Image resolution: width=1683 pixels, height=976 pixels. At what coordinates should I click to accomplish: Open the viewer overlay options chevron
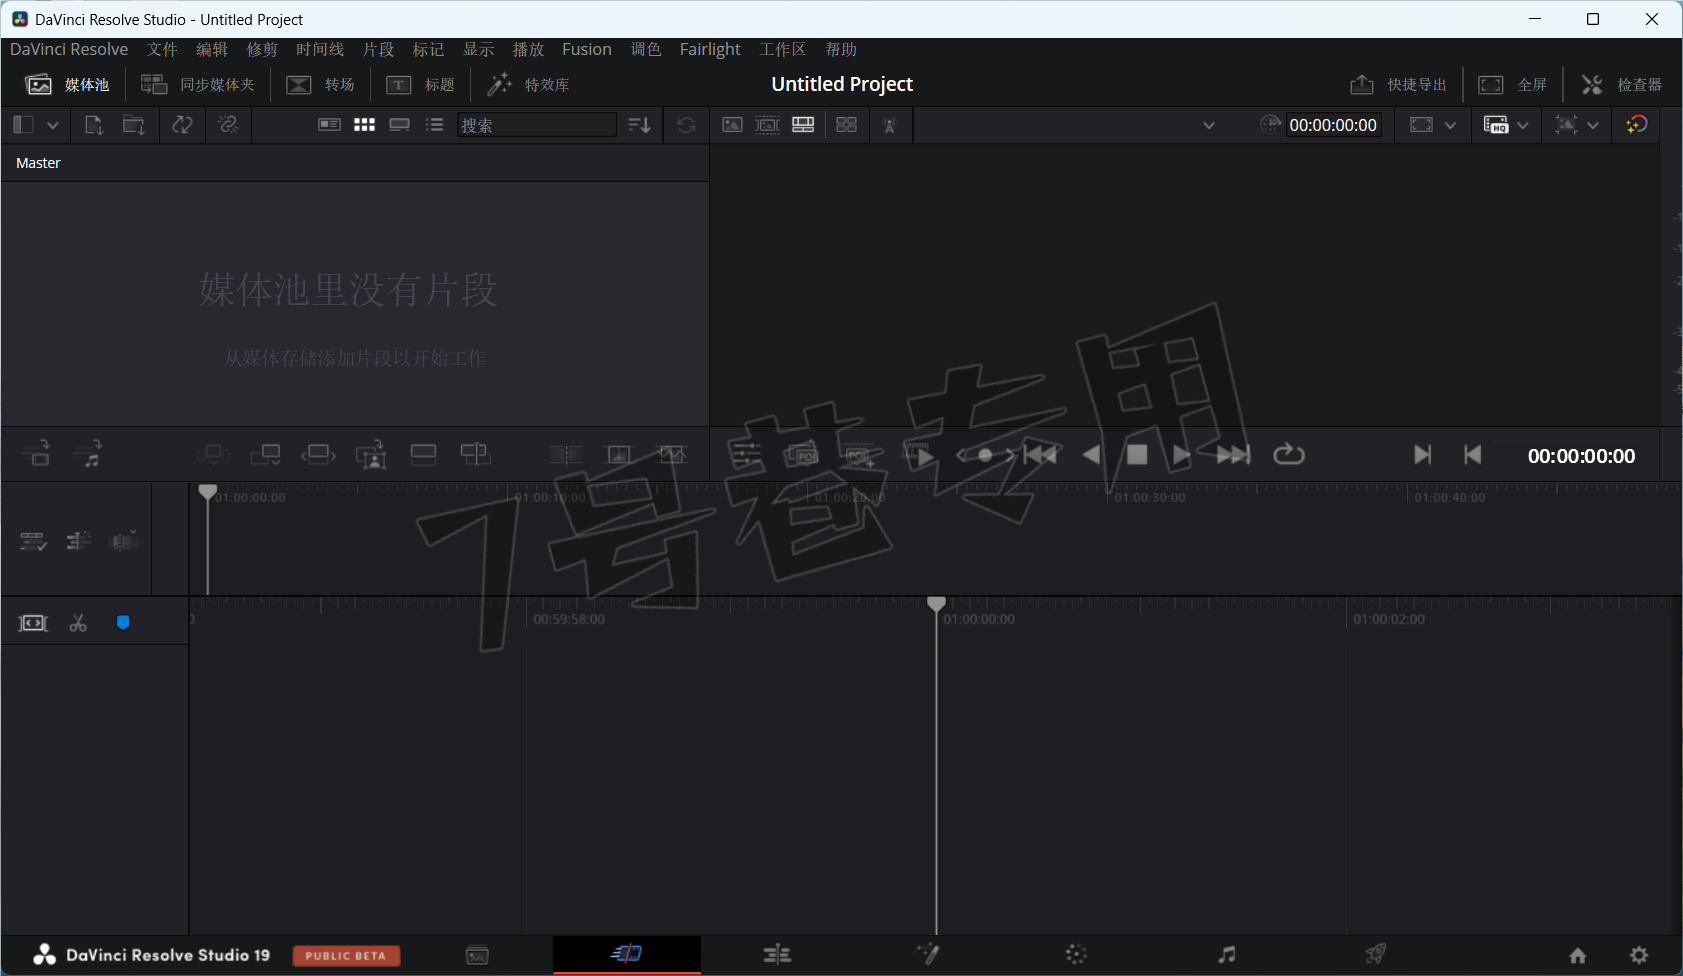pos(1593,125)
